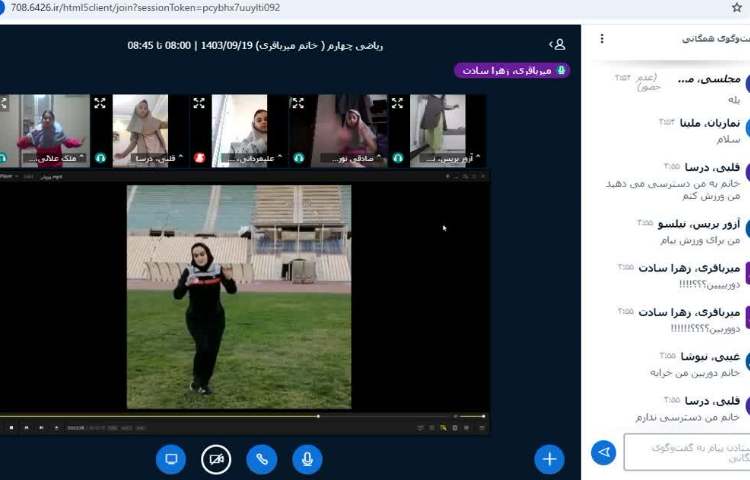This screenshot has height=480, width=750.
Task: Select قلی، درسا webcam thumbnail
Action: coord(140,131)
